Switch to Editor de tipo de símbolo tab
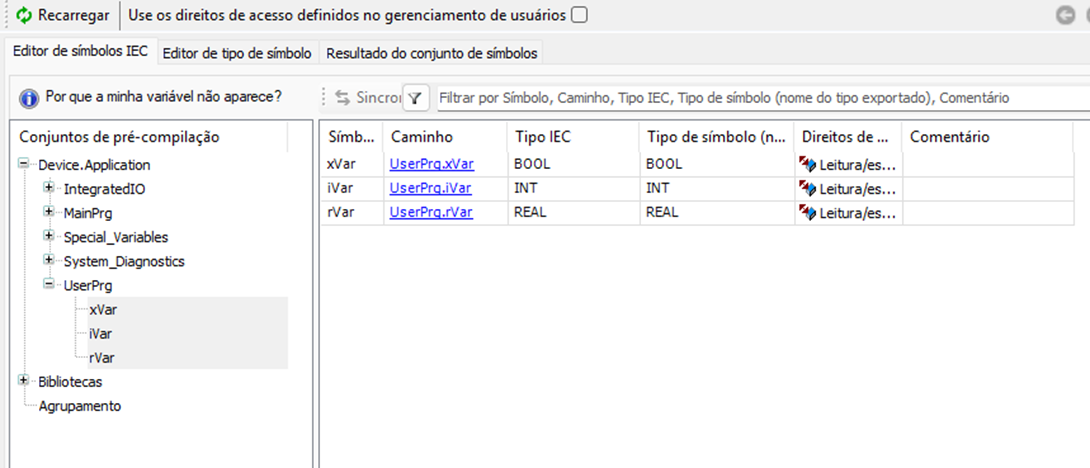This screenshot has height=468, width=1090. pos(236,53)
